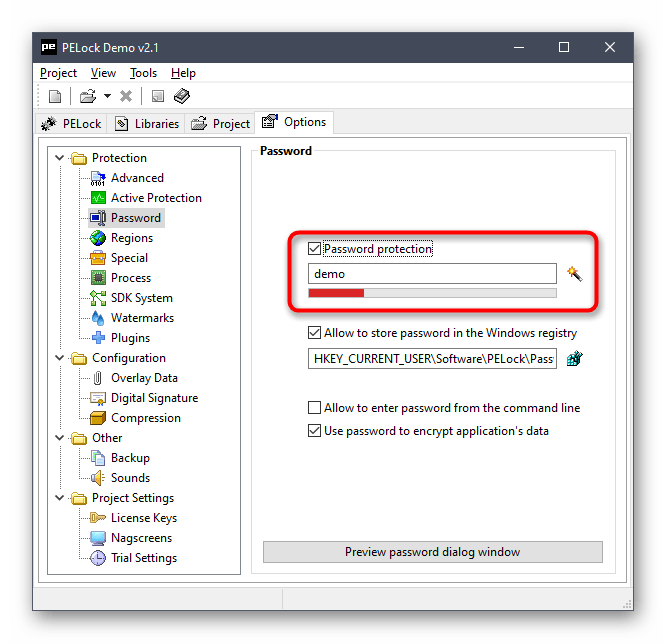Enable Allow to enter password from command line
This screenshot has height=643, width=666.
[x=314, y=408]
